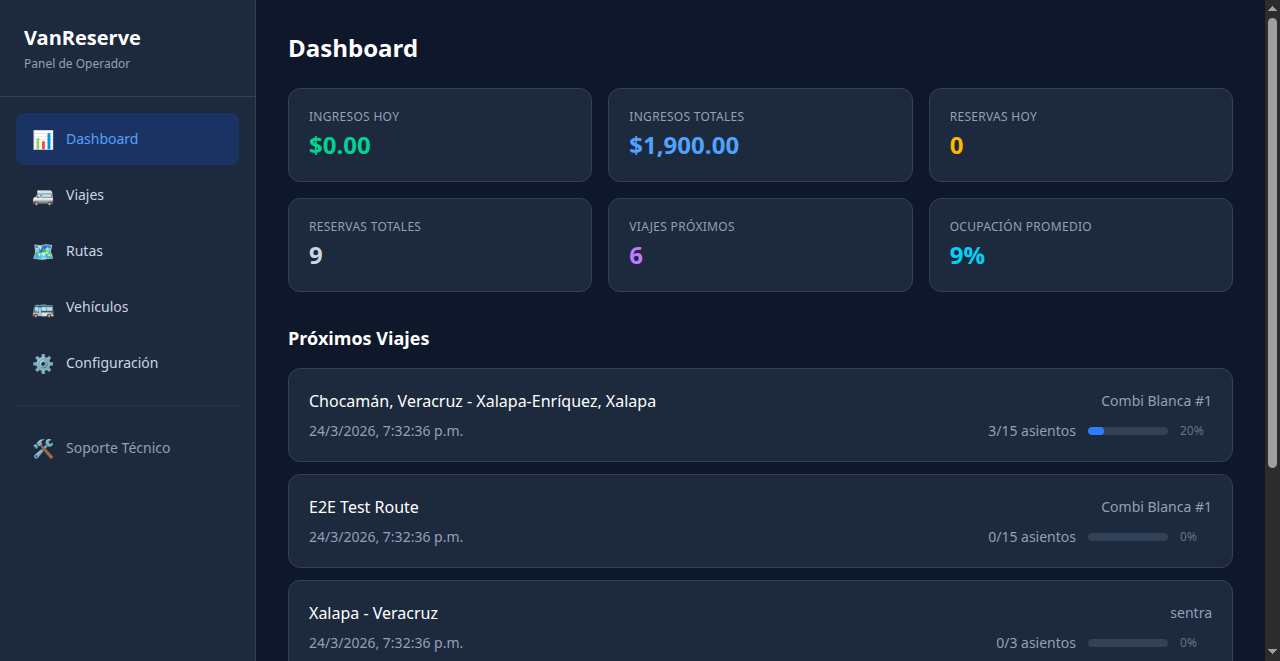Go to Rutas section
The image size is (1280, 661).
click(x=84, y=251)
